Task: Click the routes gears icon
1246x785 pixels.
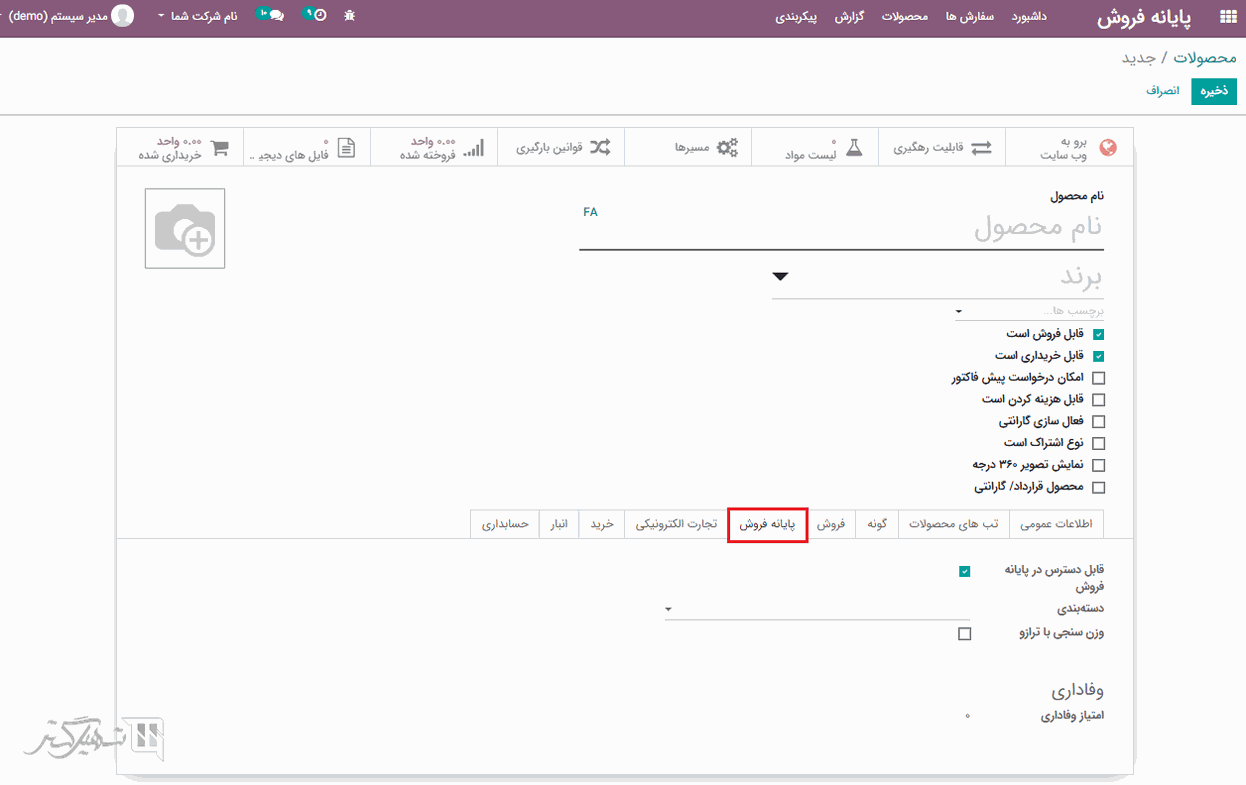Action: pyautogui.click(x=728, y=148)
